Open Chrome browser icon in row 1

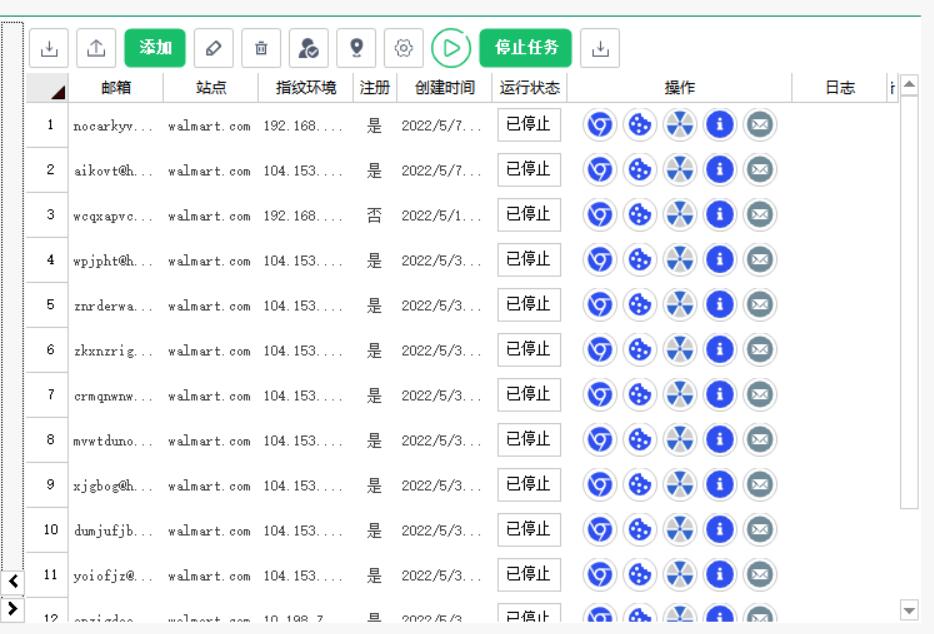[x=599, y=125]
